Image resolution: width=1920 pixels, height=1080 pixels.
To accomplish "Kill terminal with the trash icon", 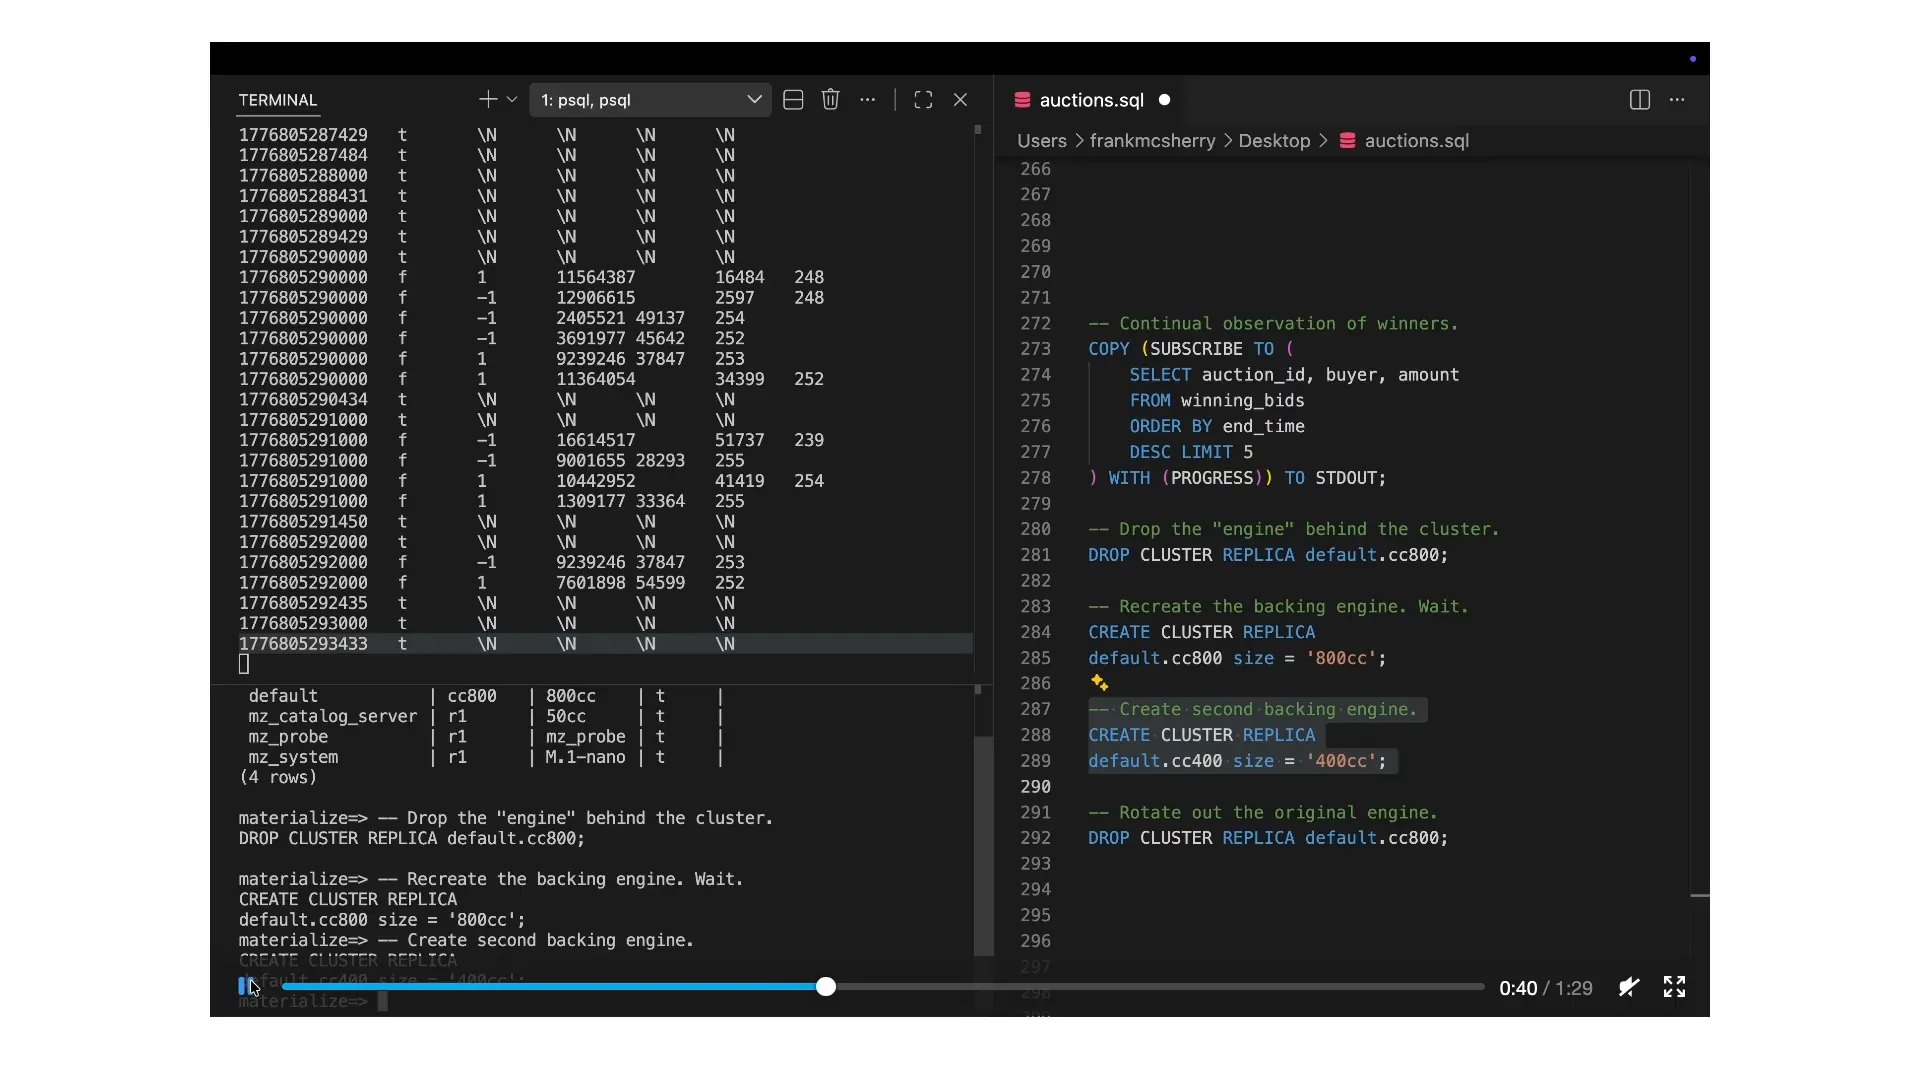I will click(830, 99).
